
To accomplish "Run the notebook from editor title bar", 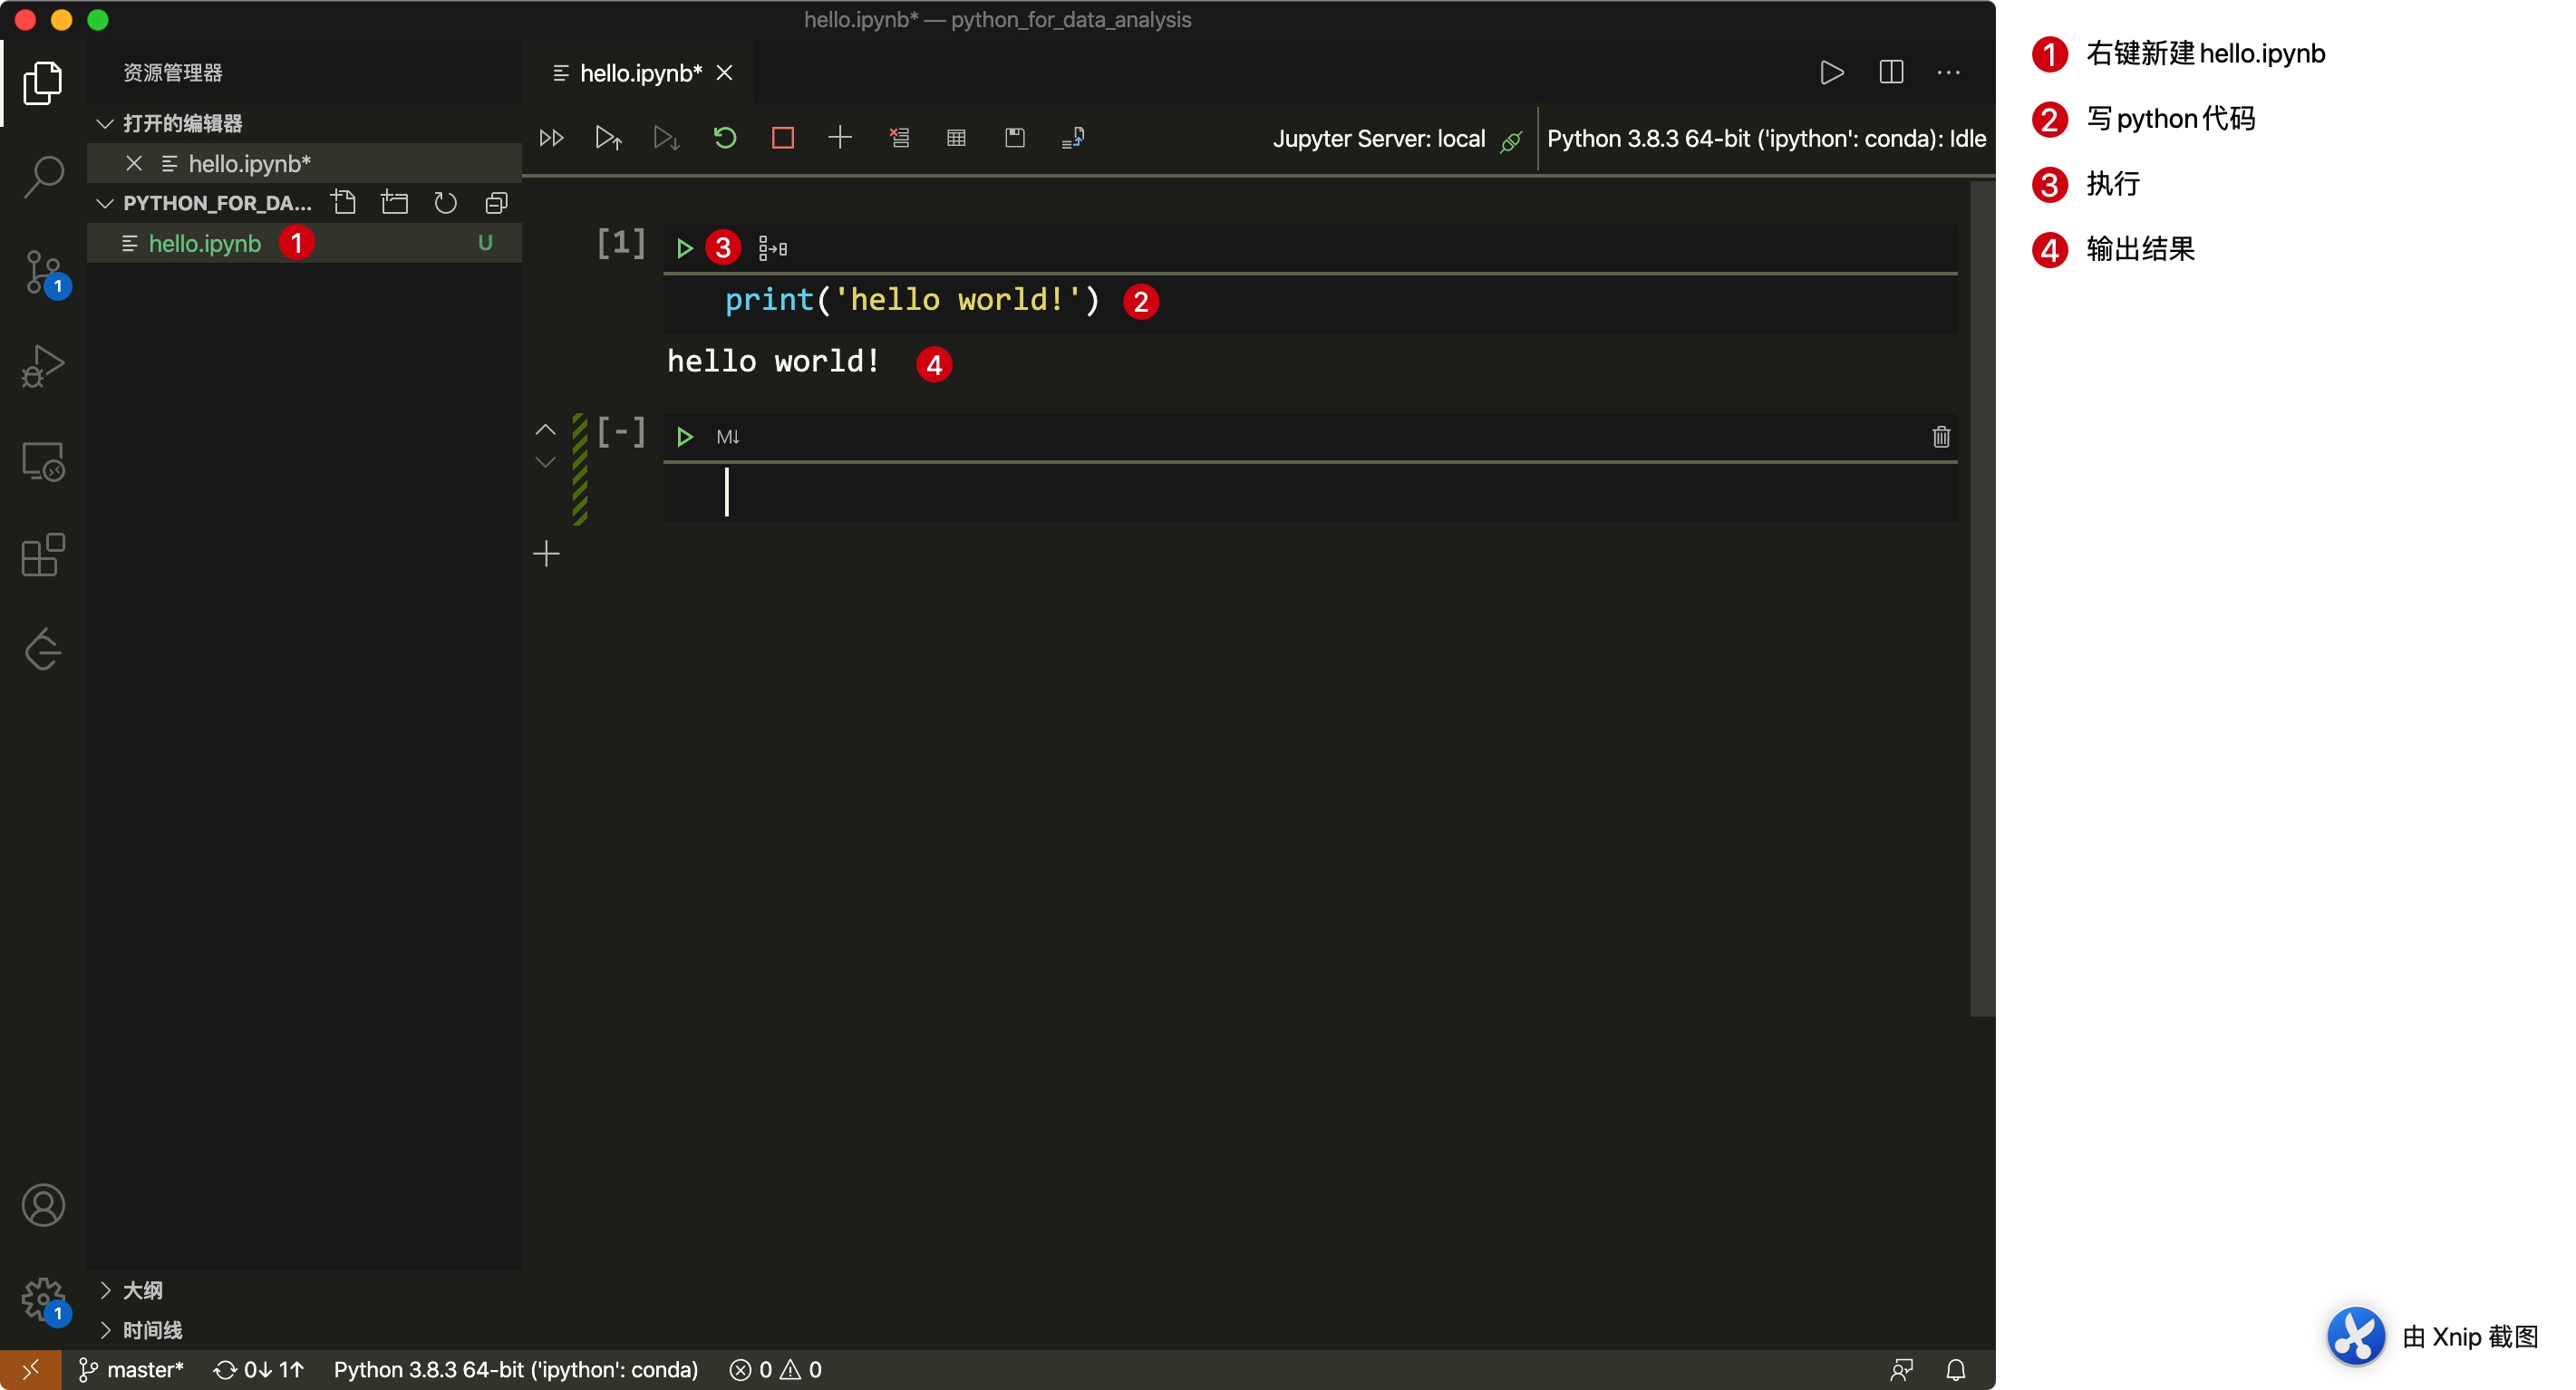I will point(1832,73).
